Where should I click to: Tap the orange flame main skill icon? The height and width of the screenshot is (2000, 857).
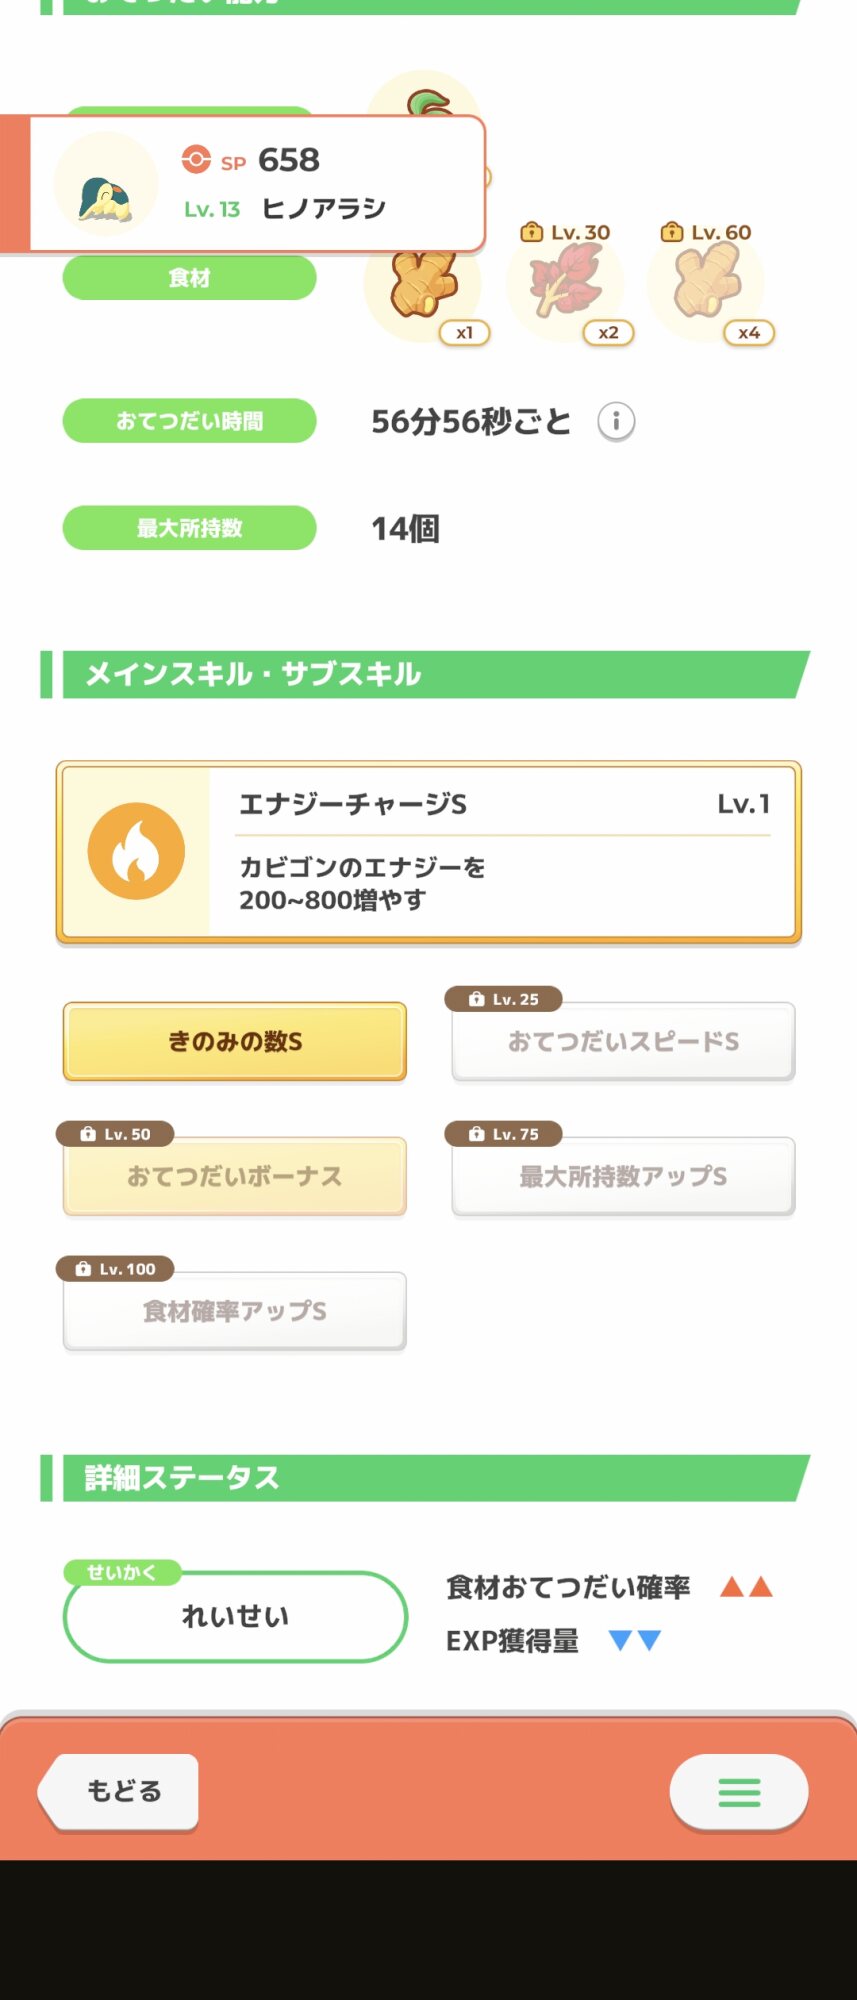(136, 851)
